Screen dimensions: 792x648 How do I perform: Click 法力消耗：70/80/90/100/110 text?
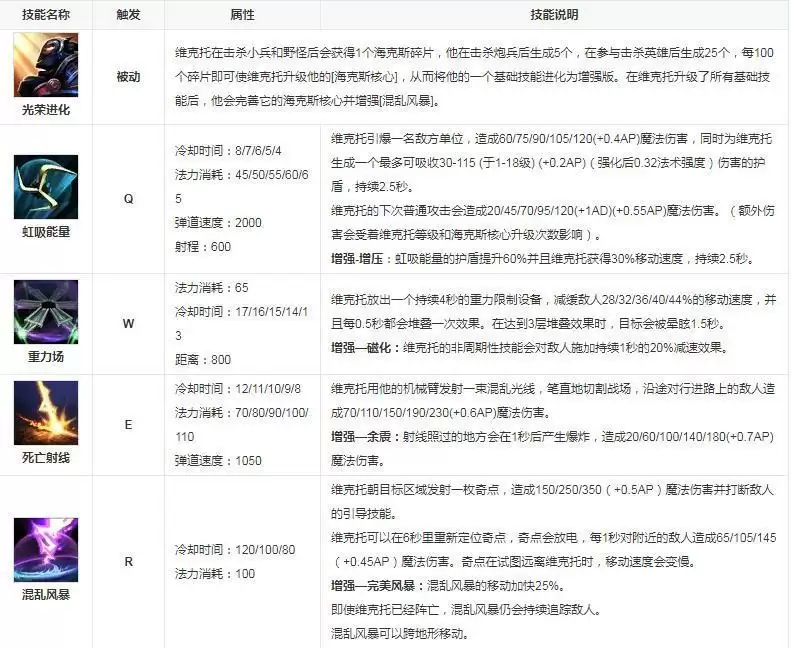tap(242, 424)
